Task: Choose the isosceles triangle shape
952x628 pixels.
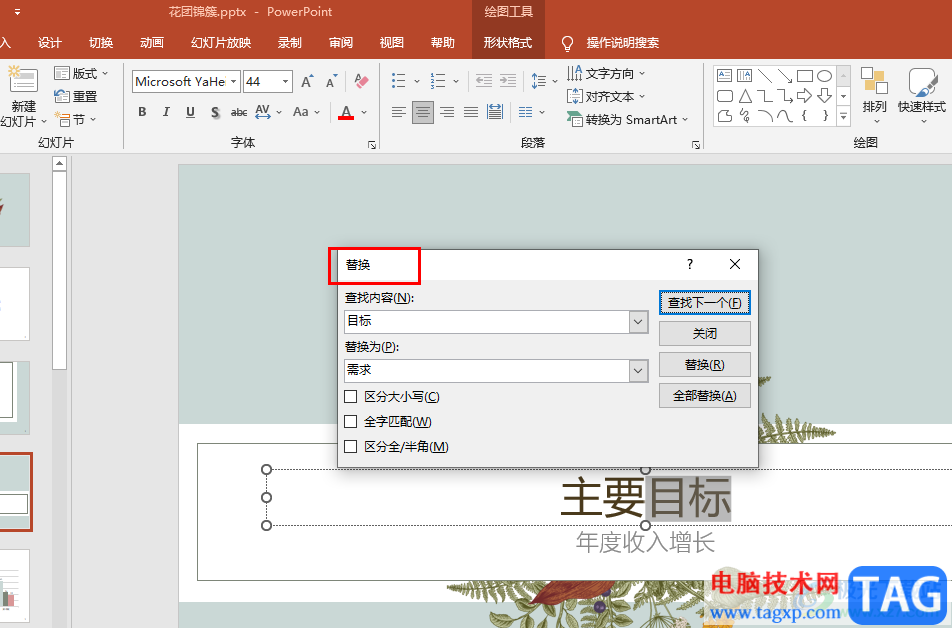Action: (745, 96)
